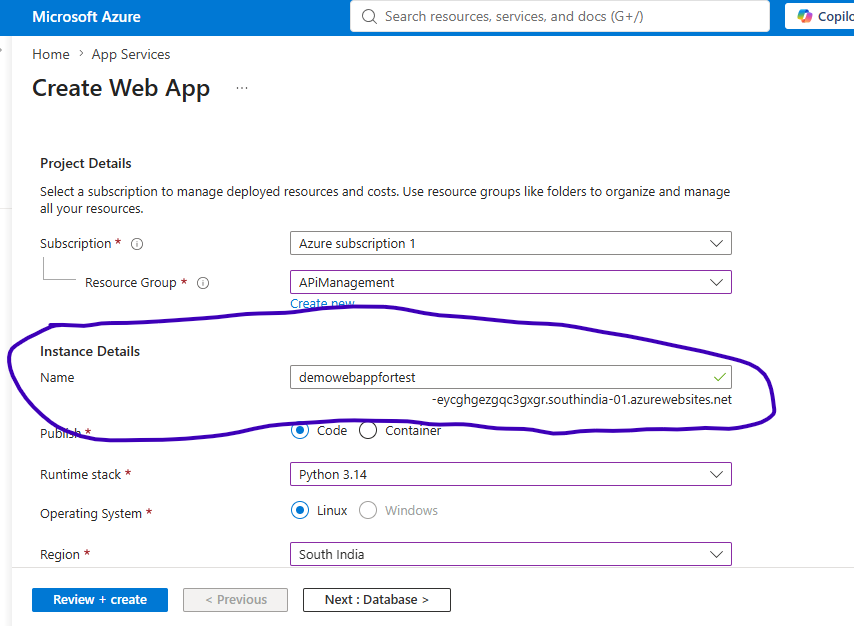854x626 pixels.
Task: Click the breadcrumb chevron after Home
Action: click(81, 53)
